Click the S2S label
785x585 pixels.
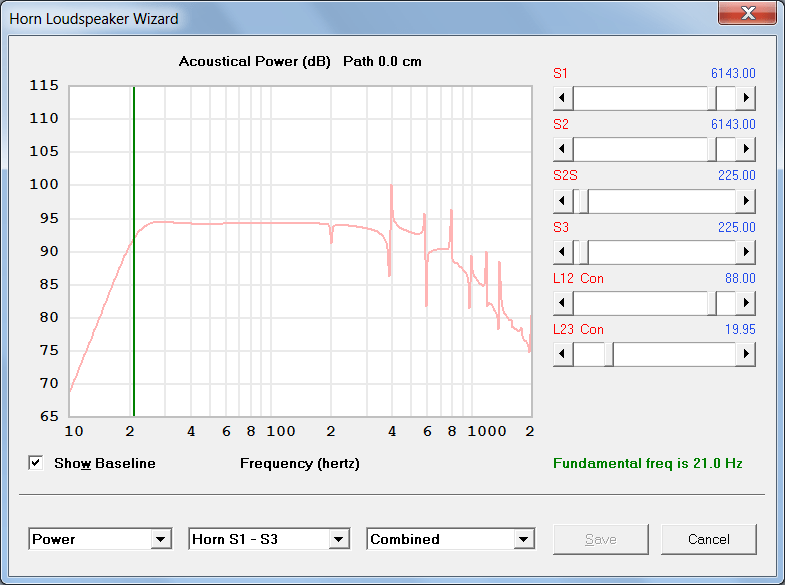tap(565, 175)
